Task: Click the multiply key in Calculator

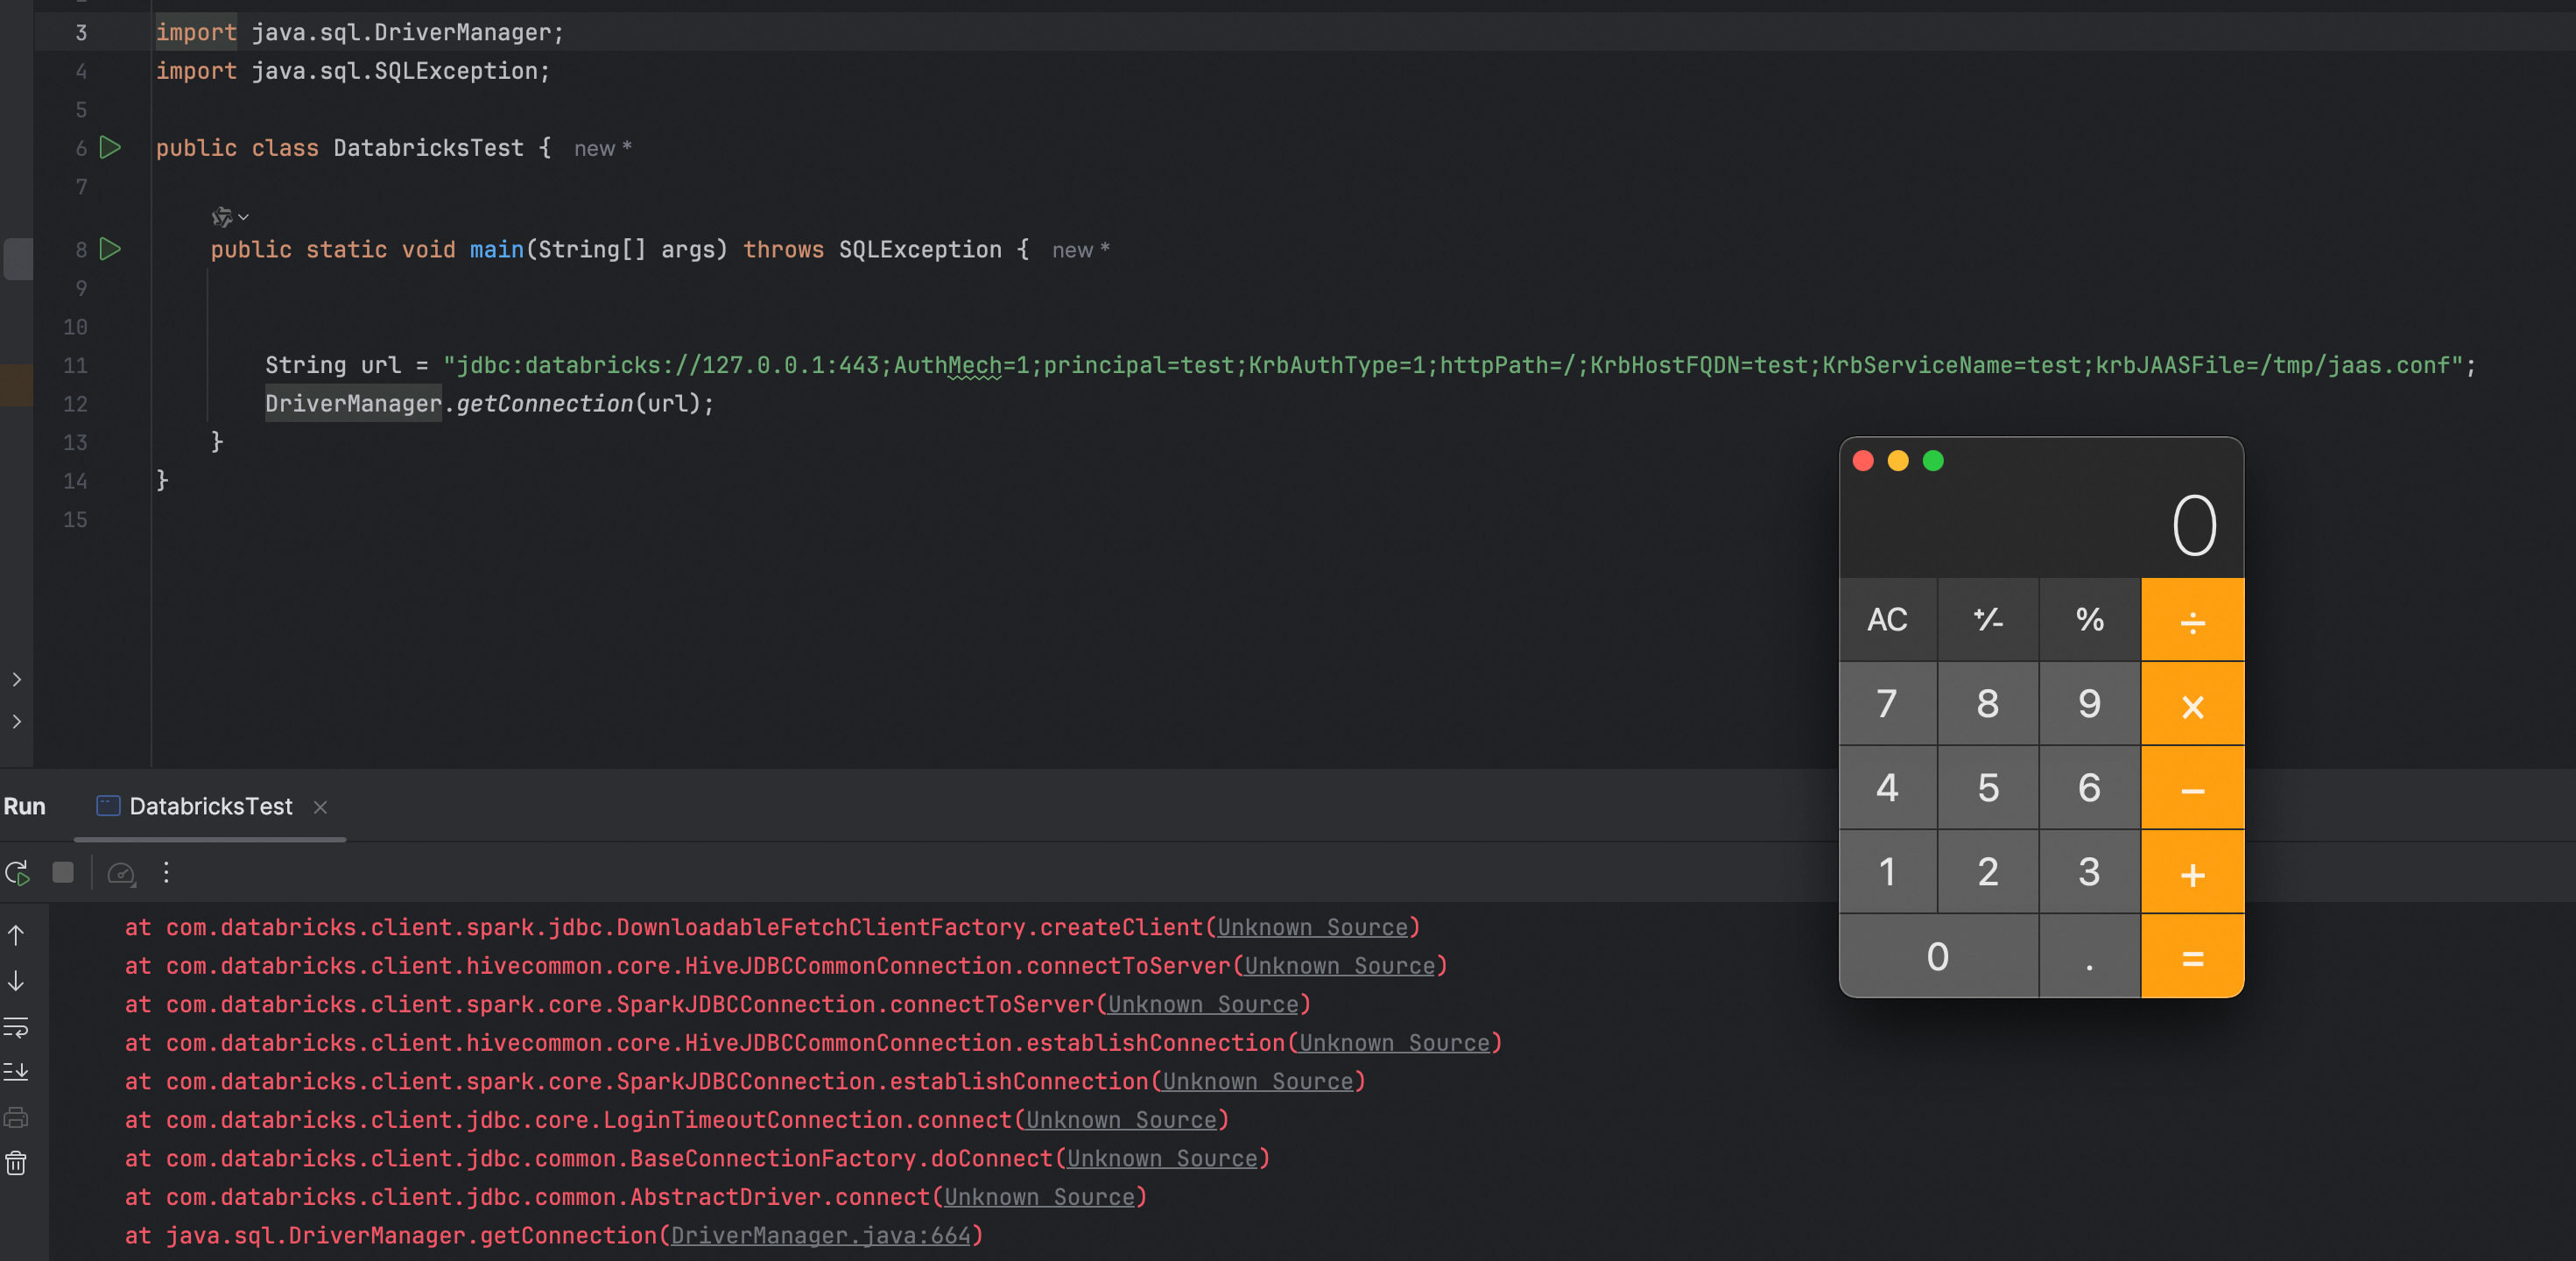Action: point(2192,704)
